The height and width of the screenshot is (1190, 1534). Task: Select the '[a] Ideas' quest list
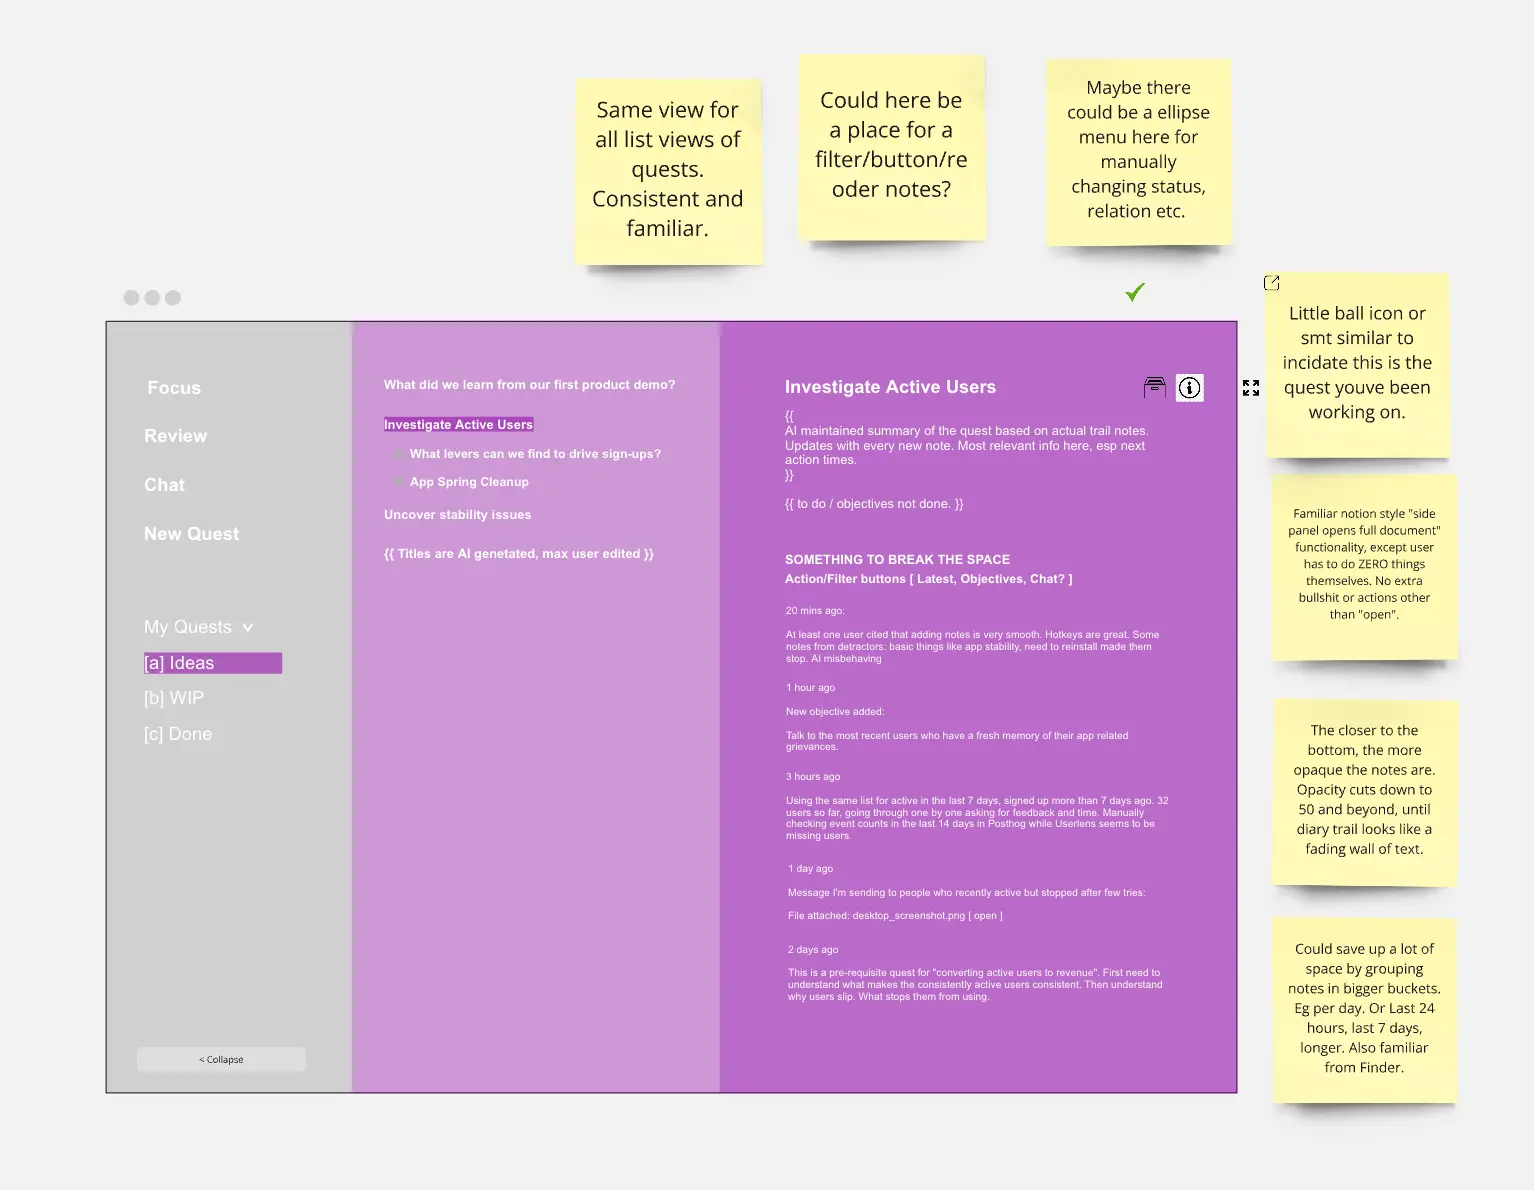point(213,663)
